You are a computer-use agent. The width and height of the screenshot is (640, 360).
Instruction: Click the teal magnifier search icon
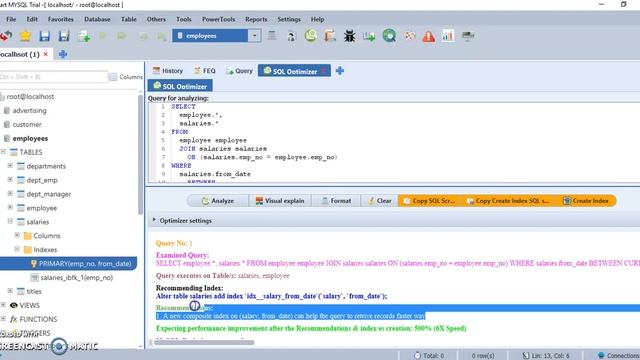(389, 36)
